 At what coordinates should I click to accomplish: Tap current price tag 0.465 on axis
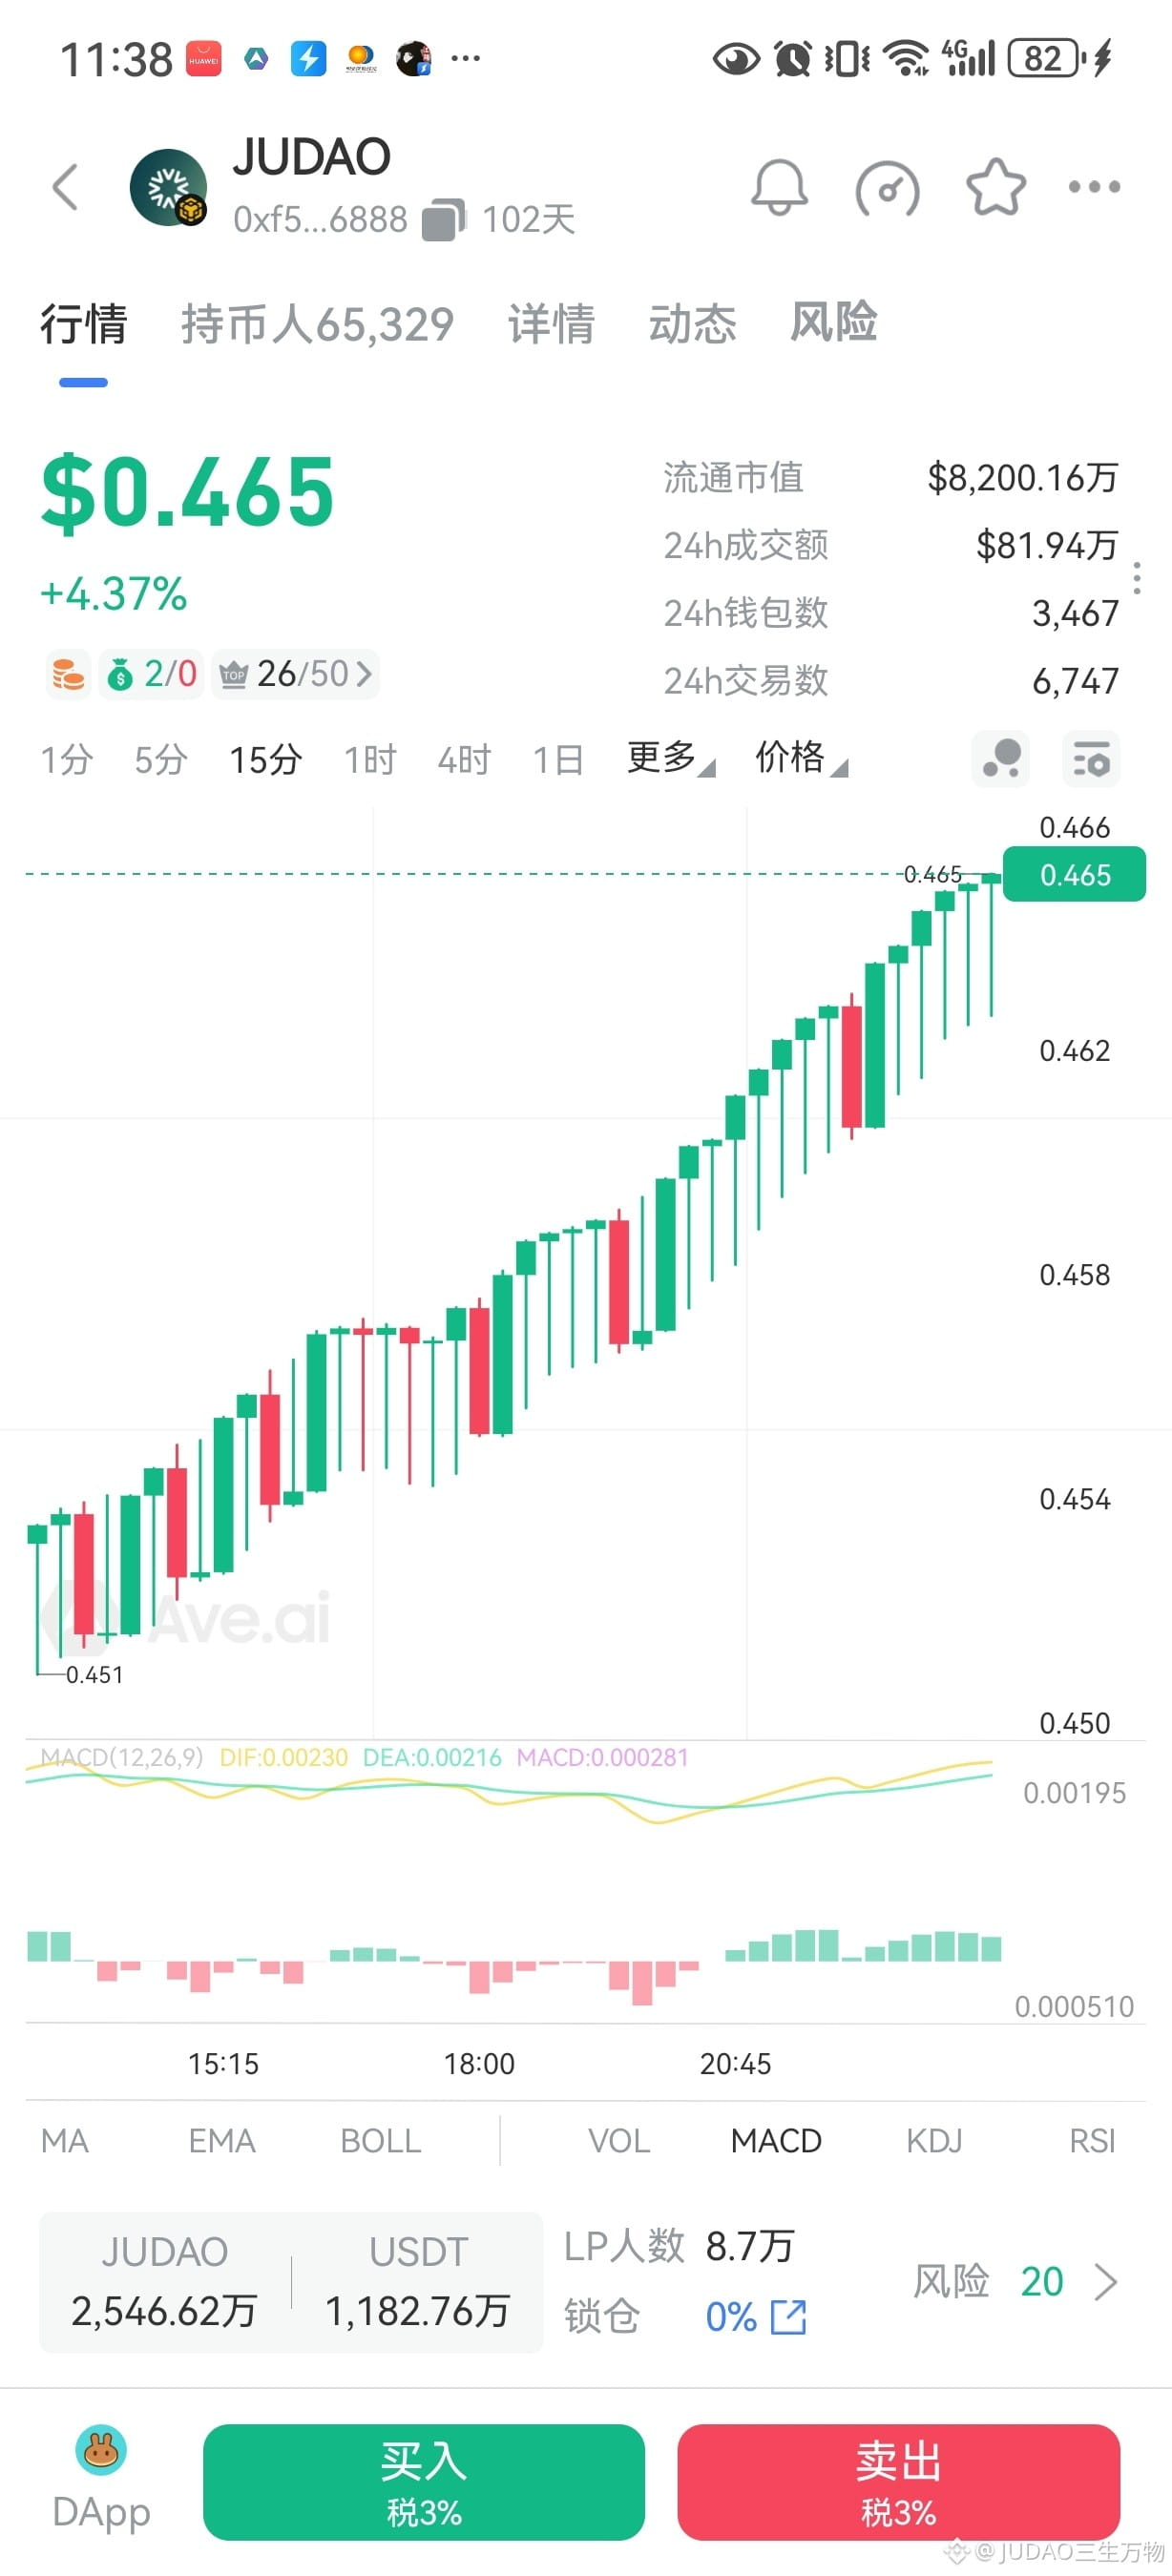click(x=1074, y=875)
